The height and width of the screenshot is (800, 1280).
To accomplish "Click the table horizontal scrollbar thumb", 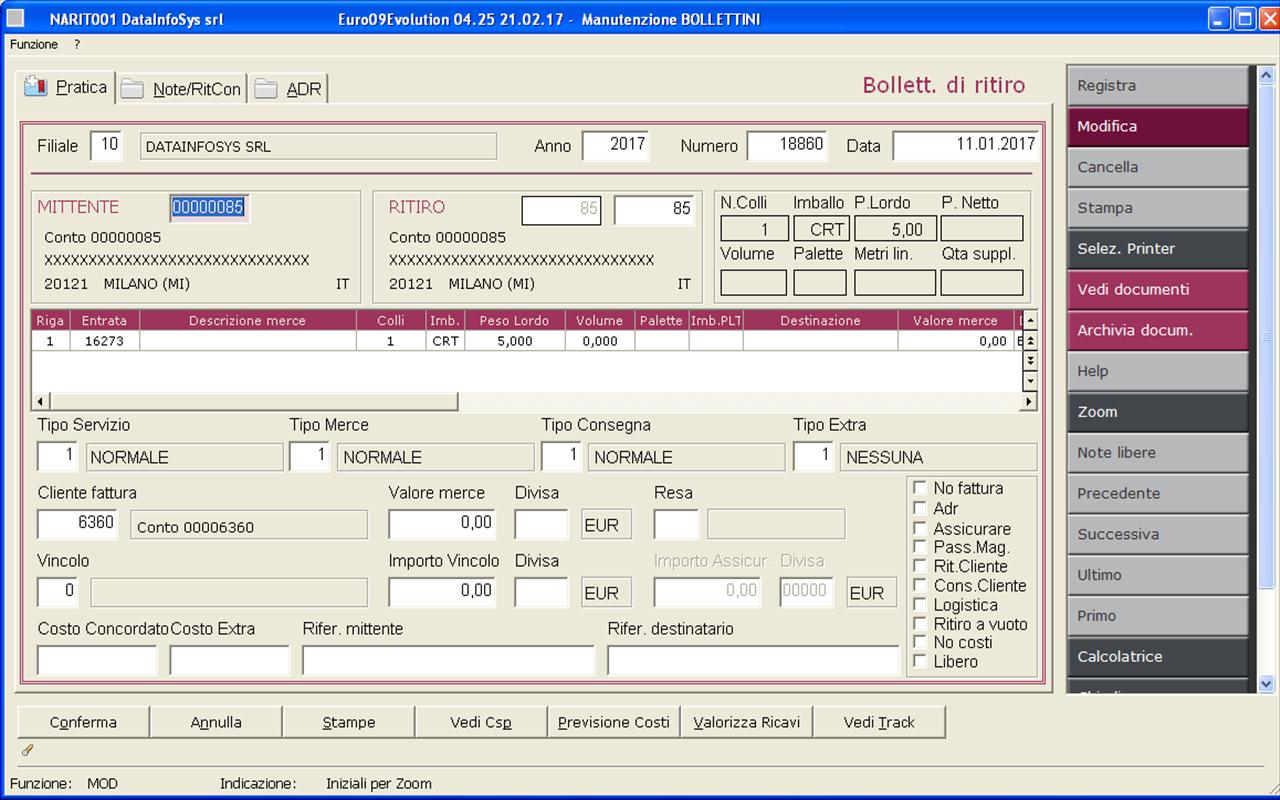I will pos(253,401).
